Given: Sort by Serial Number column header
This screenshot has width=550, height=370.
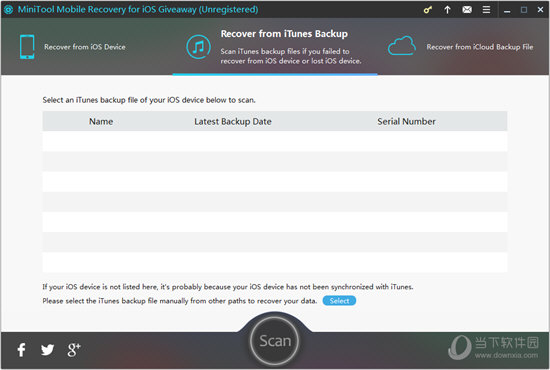Looking at the screenshot, I should (407, 121).
